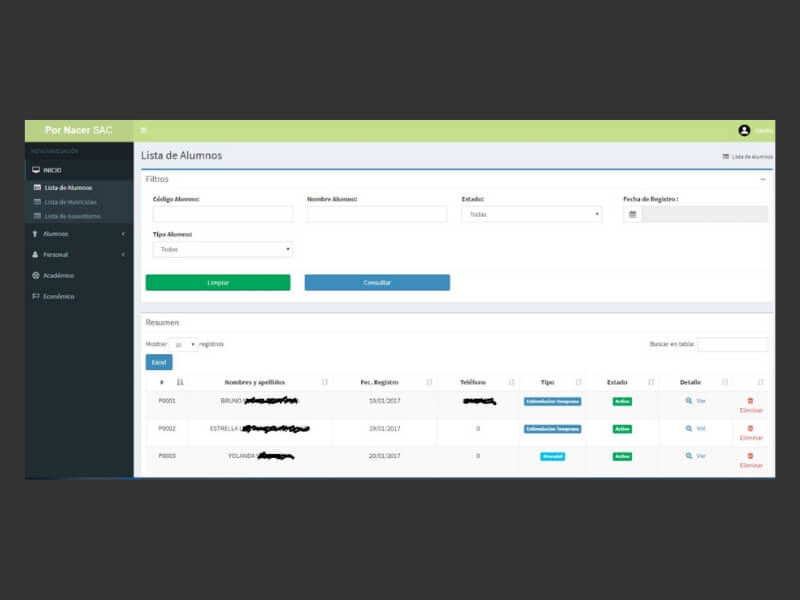This screenshot has height=600, width=800.
Task: Open the Mostrar registros count dropdown
Action: coord(184,344)
